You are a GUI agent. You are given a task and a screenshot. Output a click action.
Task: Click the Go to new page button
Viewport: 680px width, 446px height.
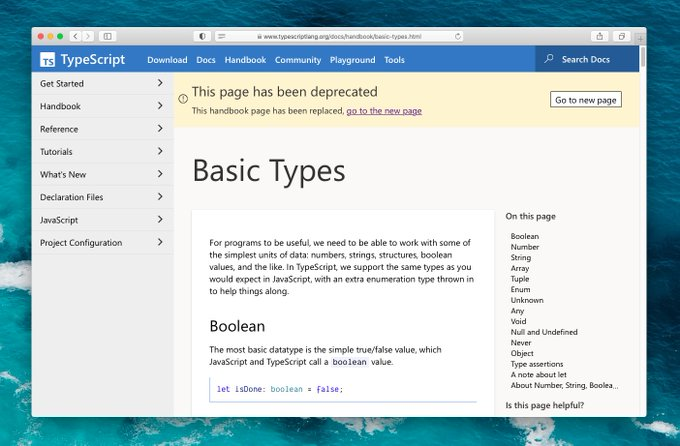tap(586, 100)
